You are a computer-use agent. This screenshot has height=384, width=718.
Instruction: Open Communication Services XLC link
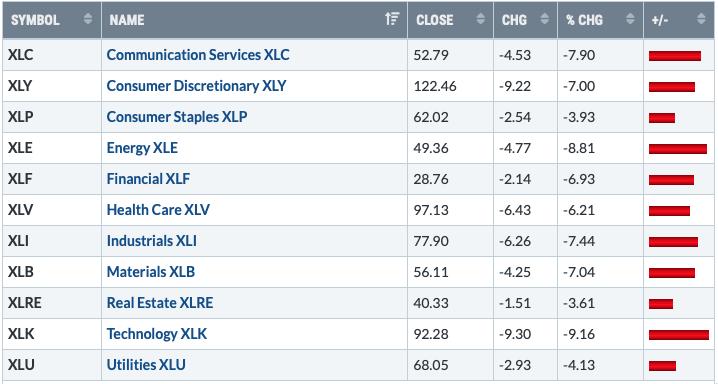click(x=198, y=55)
